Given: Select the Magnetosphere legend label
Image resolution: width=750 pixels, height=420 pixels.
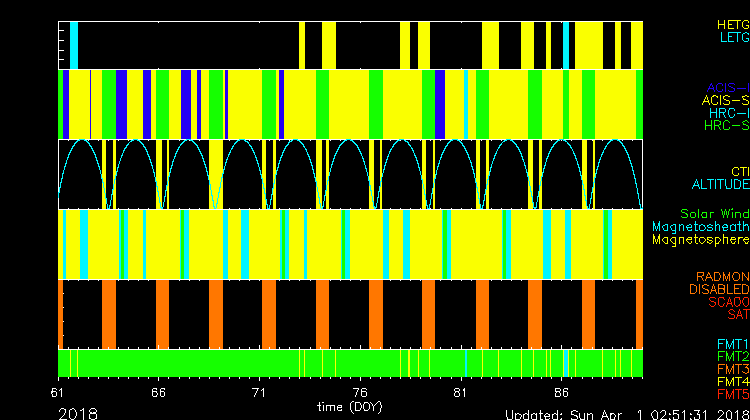Looking at the screenshot, I should [700, 240].
